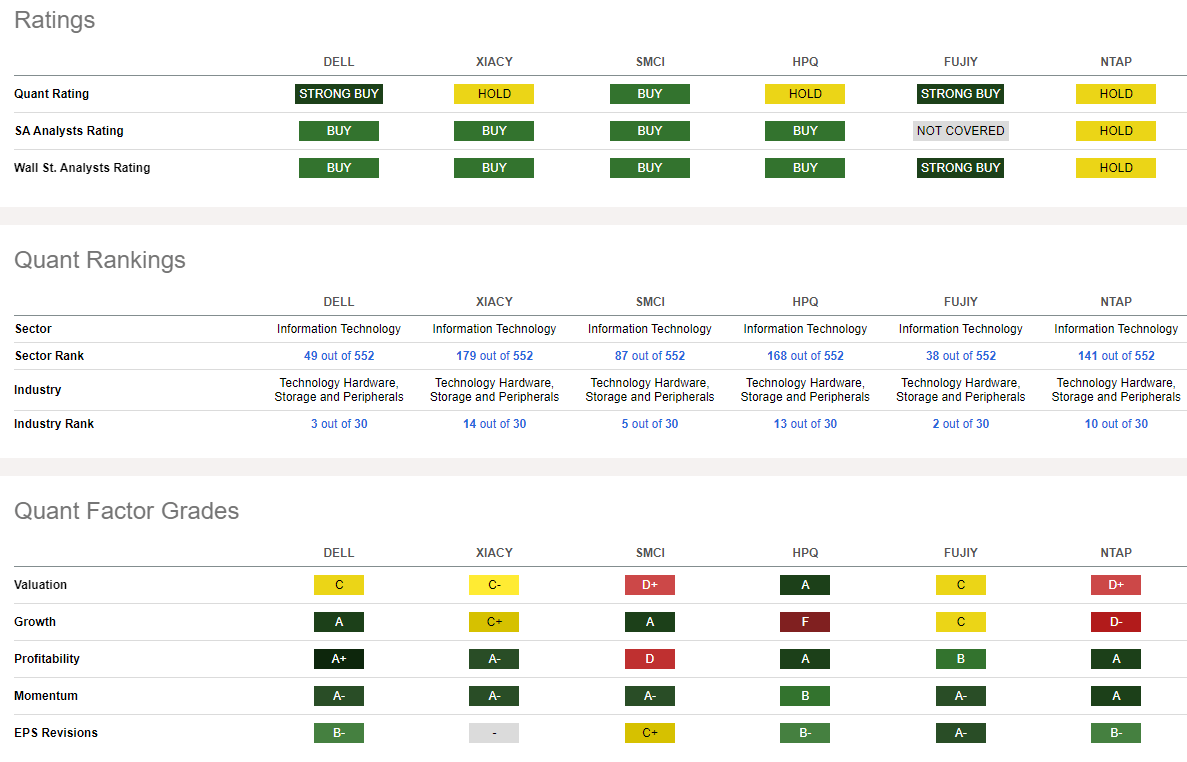Click SMCI Valuation grade D+
Image resolution: width=1187 pixels, height=762 pixels.
650,585
